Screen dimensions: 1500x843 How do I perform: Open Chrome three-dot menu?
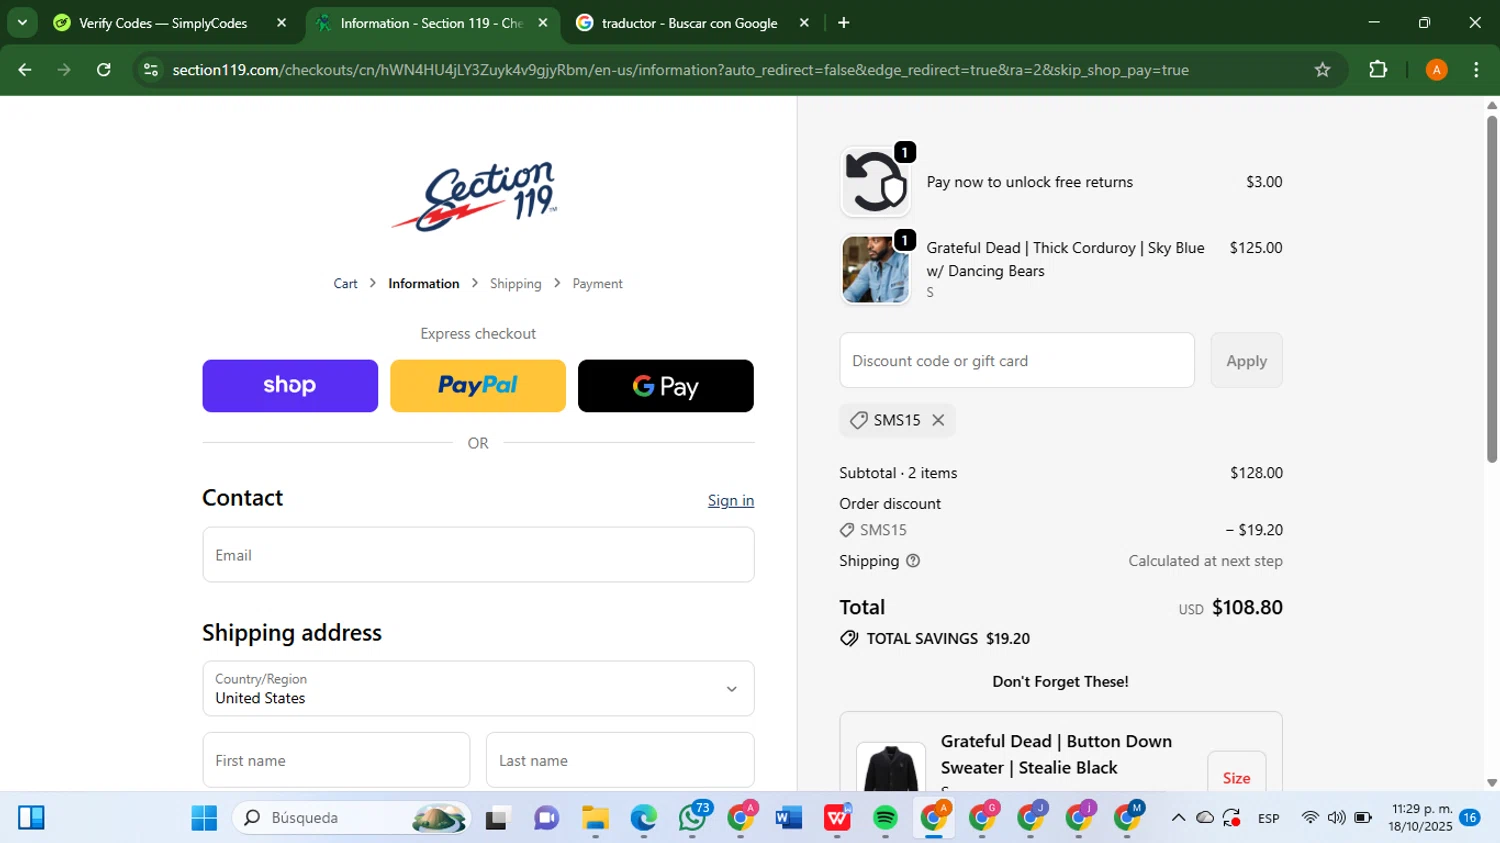(x=1476, y=70)
